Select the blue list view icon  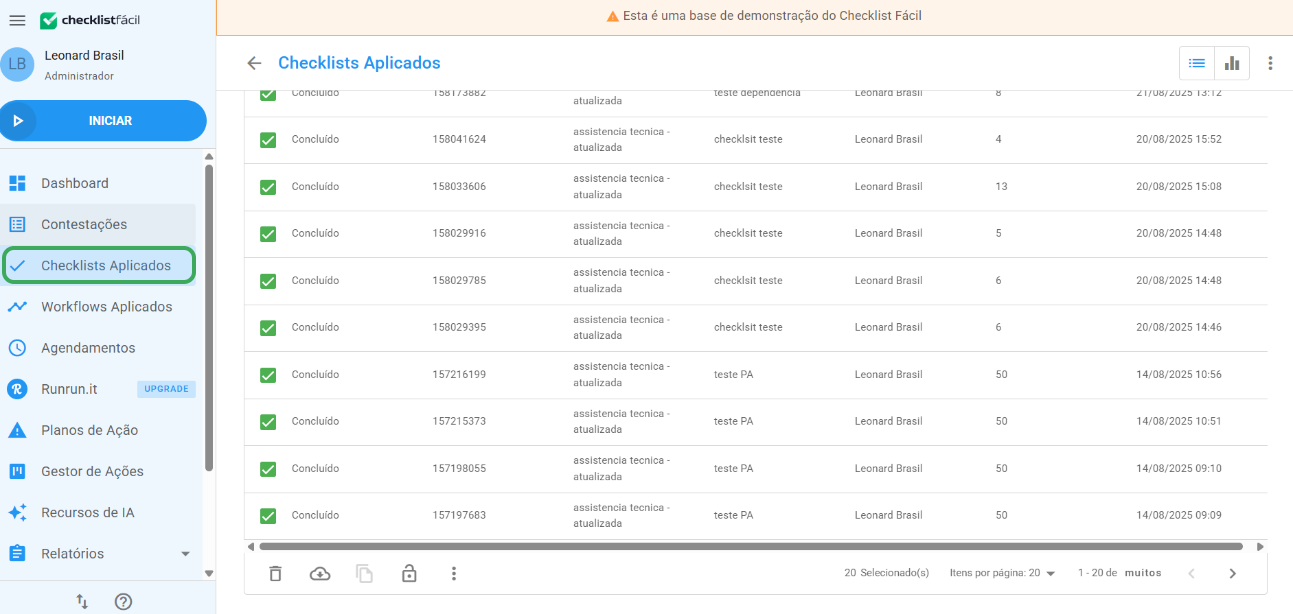click(1196, 62)
